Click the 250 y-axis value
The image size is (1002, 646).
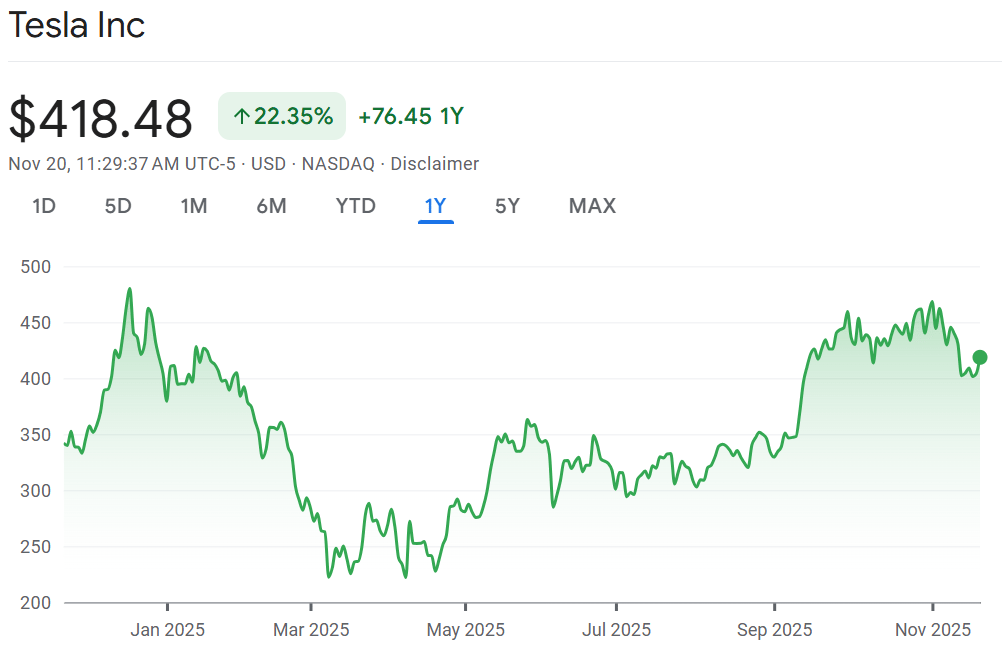[x=36, y=546]
